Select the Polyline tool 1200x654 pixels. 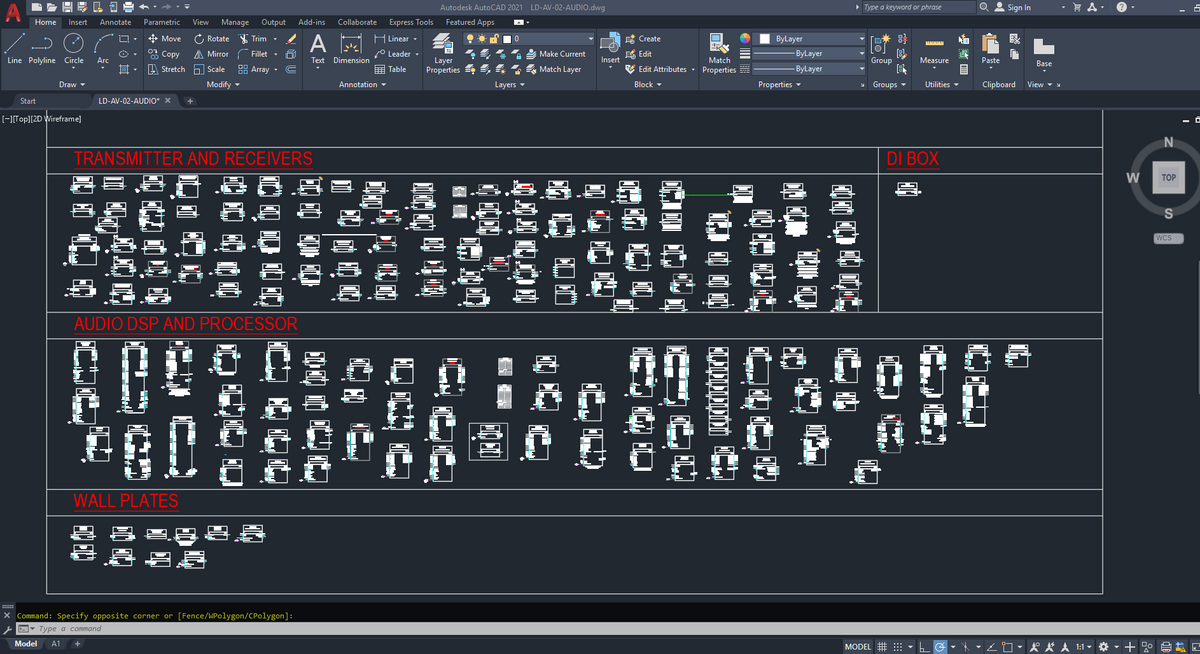42,48
